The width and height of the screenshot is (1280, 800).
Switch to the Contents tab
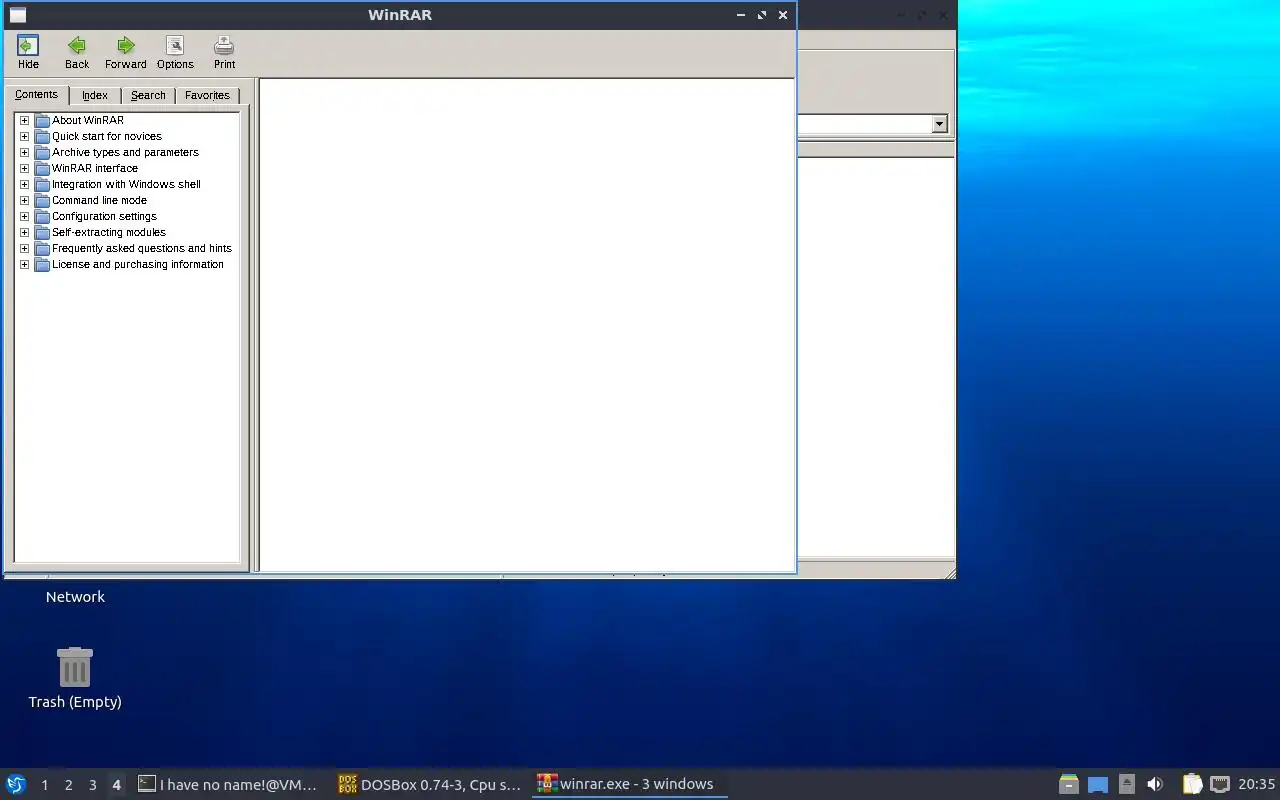click(x=37, y=95)
